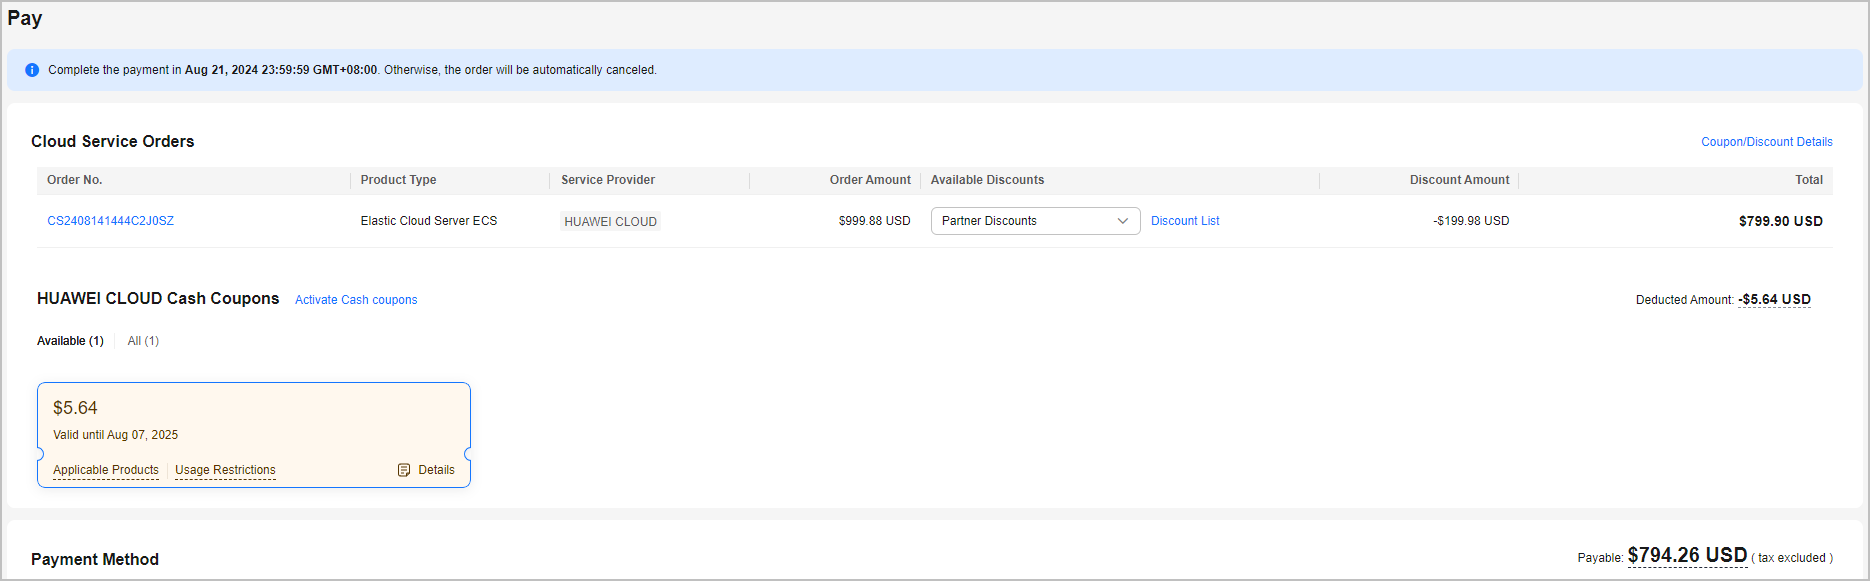Click the Payment Method section heading

[x=95, y=559]
